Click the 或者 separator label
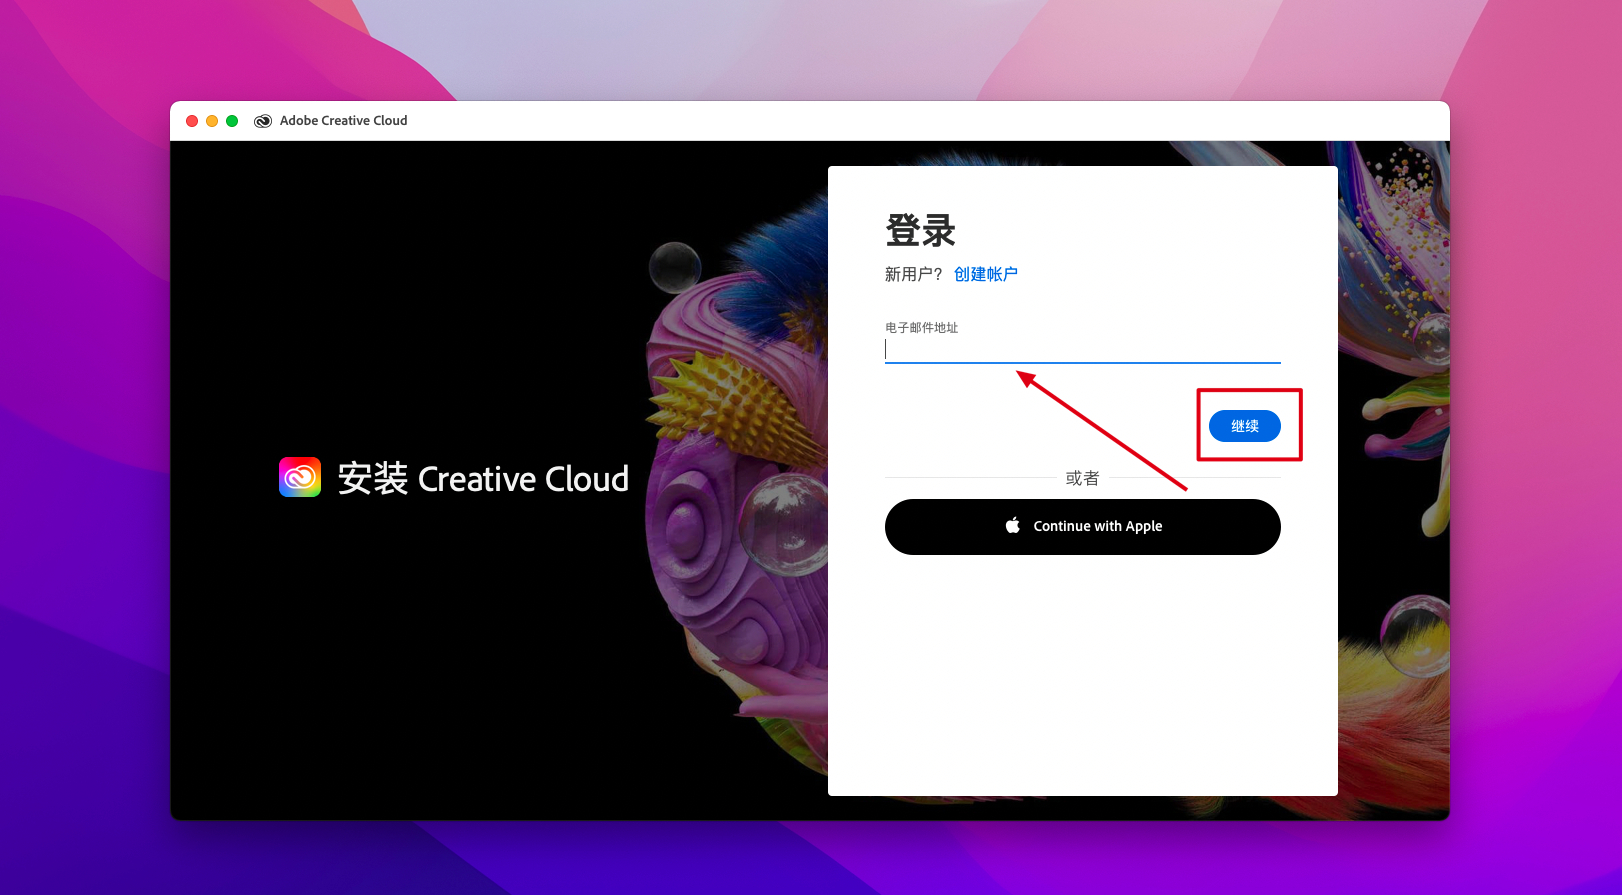Viewport: 1622px width, 895px height. 1082,478
